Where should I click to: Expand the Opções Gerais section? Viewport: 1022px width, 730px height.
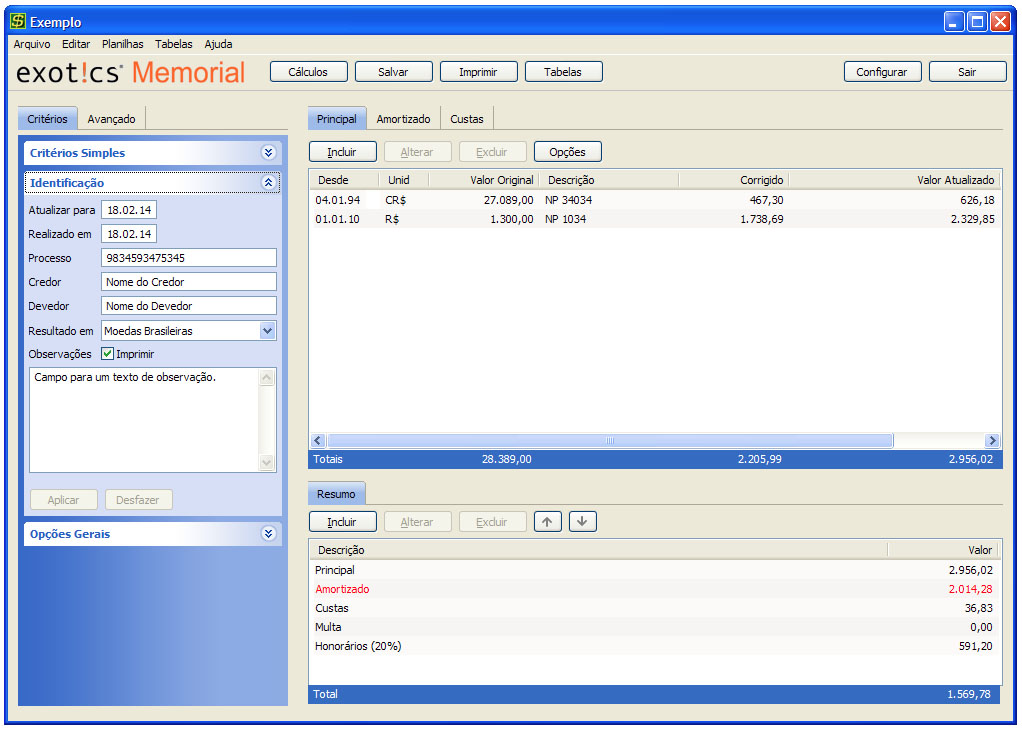268,534
